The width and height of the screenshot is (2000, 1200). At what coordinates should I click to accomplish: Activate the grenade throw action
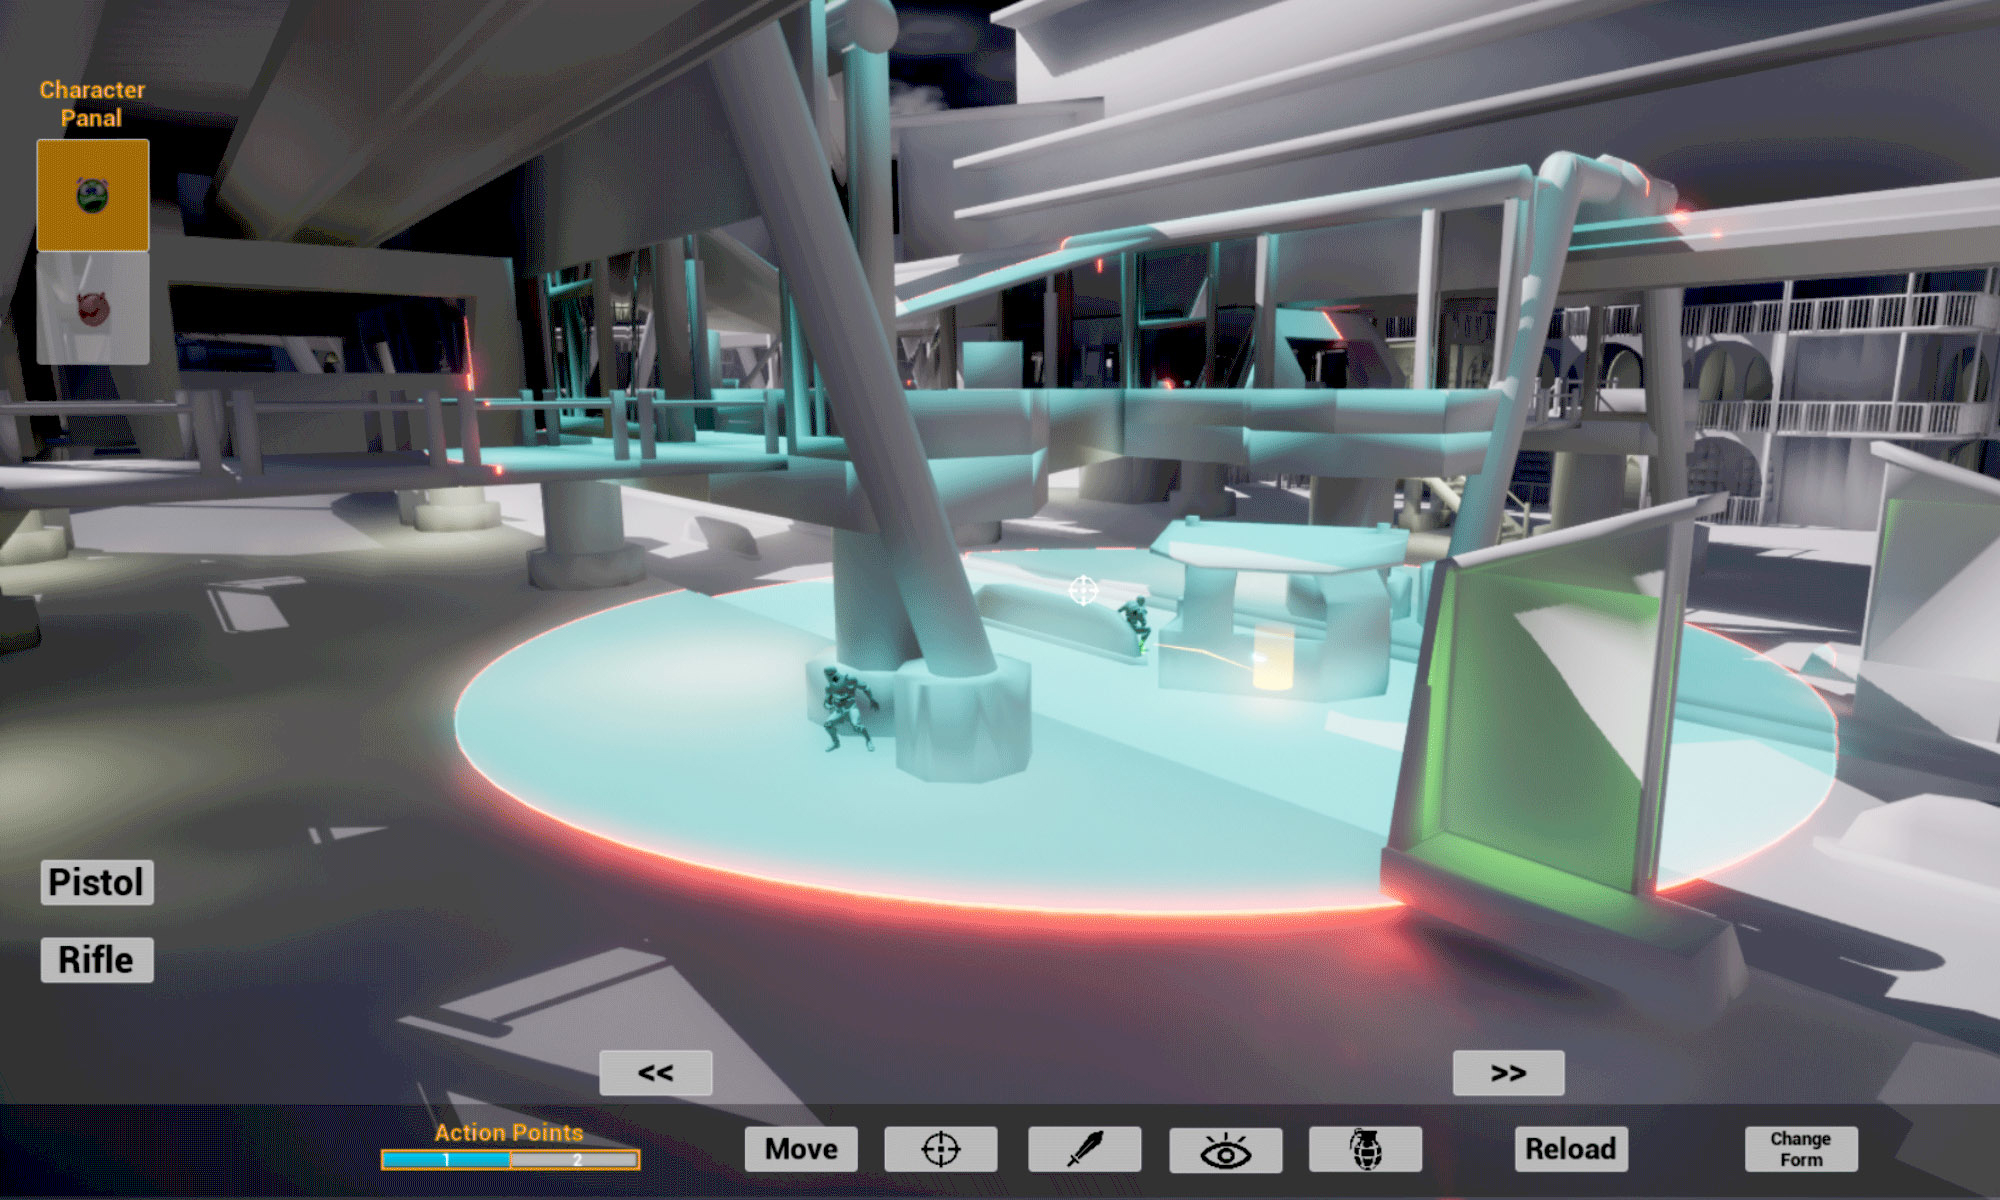pyautogui.click(x=1366, y=1149)
